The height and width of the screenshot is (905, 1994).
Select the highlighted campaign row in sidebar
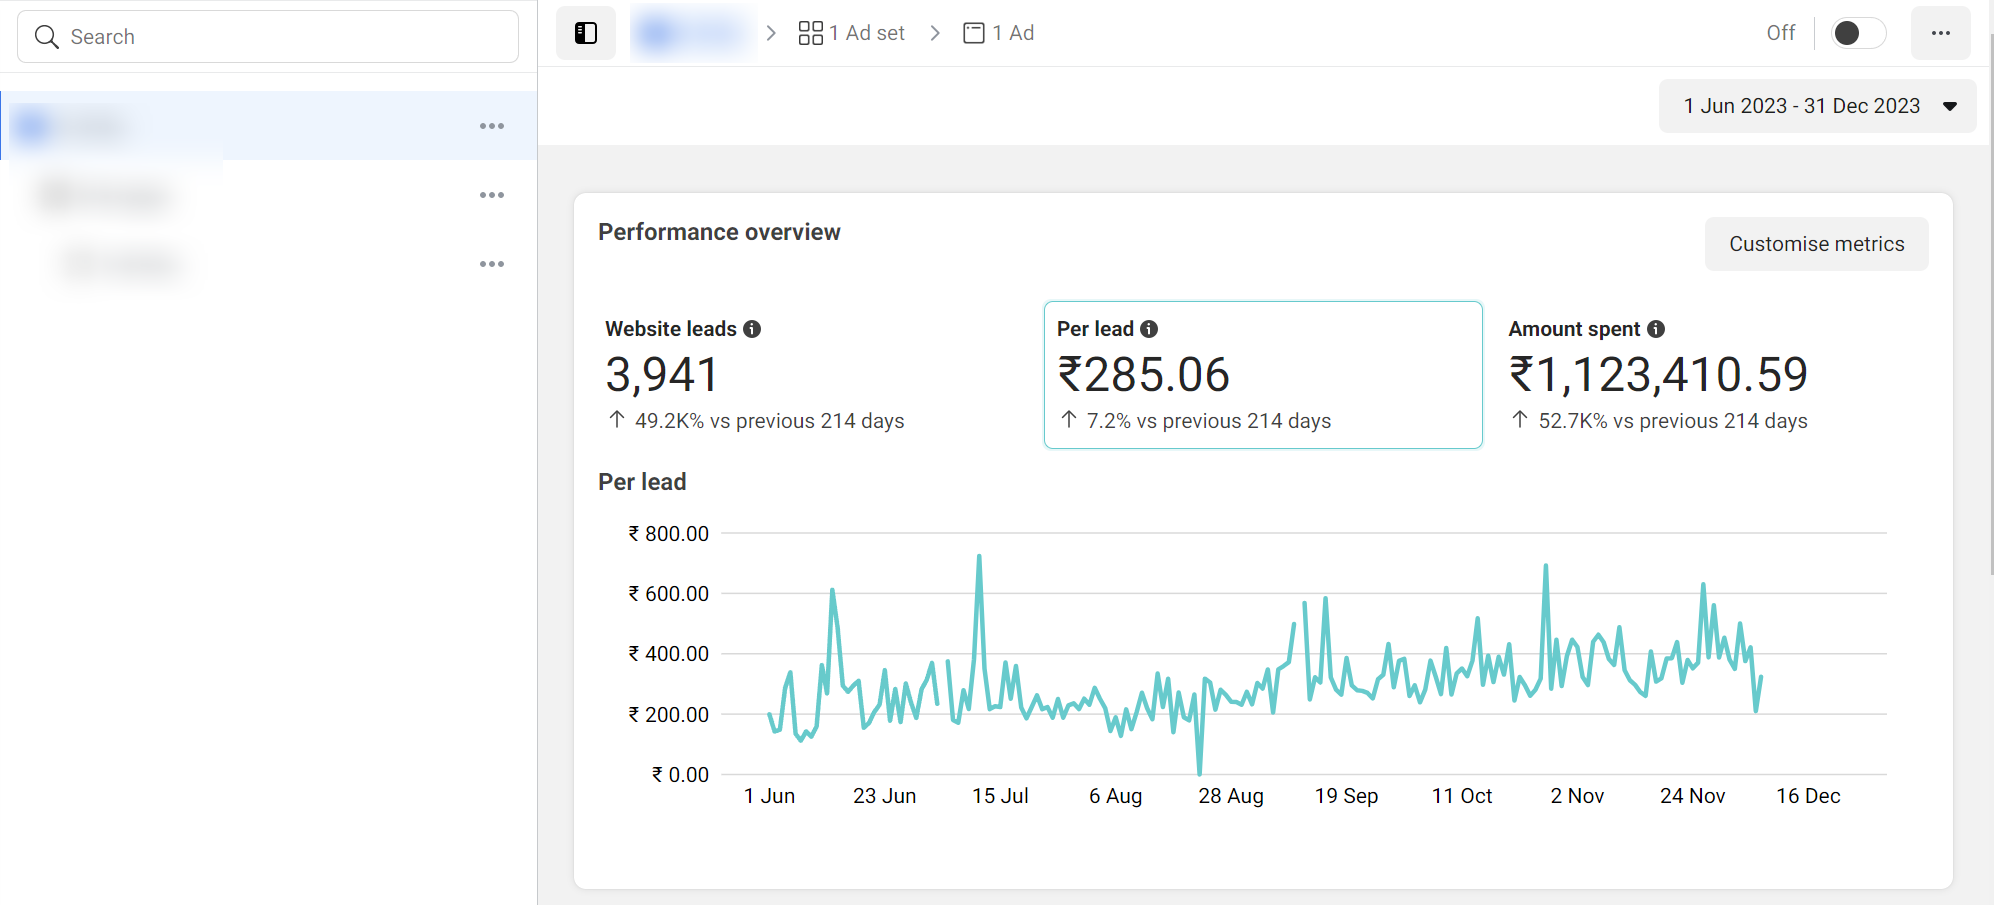click(240, 126)
